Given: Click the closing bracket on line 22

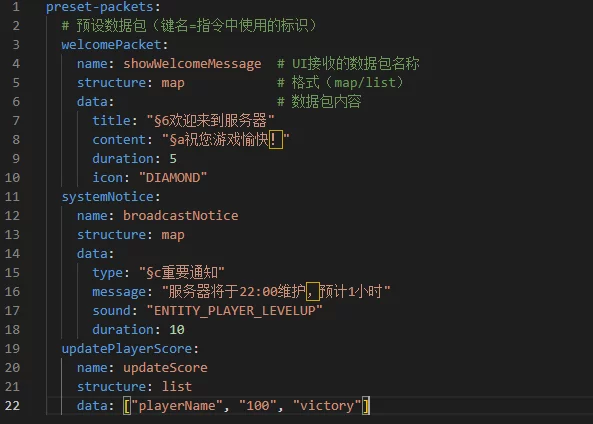Looking at the screenshot, I should [x=366, y=406].
